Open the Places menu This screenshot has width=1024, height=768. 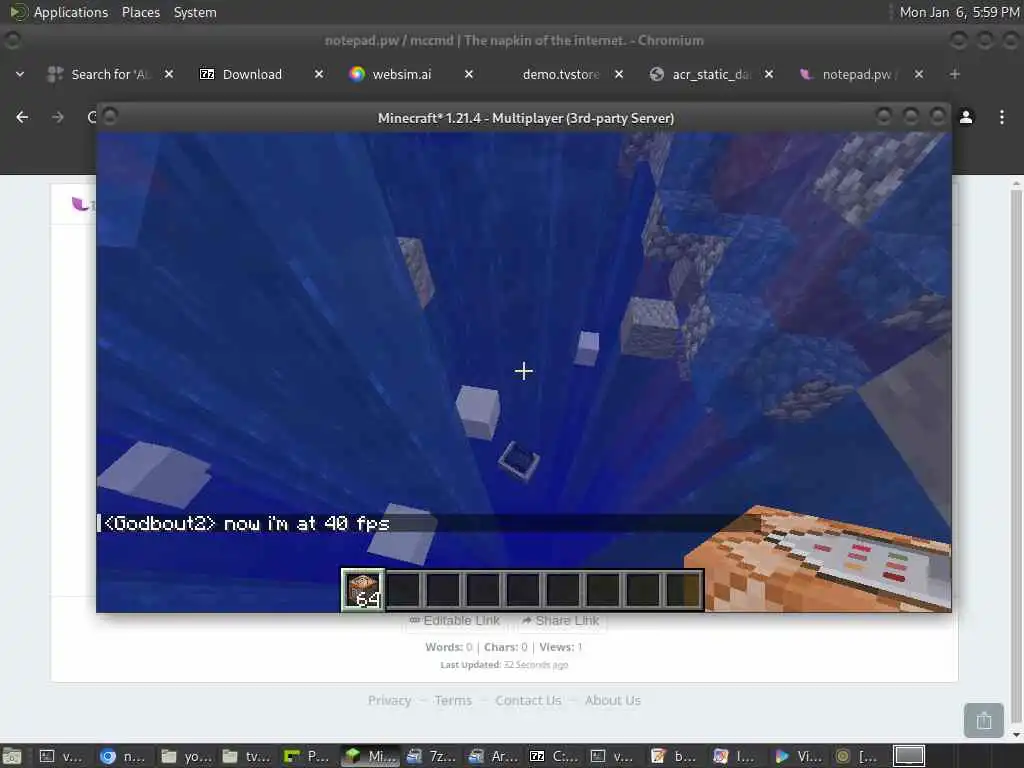(x=140, y=12)
